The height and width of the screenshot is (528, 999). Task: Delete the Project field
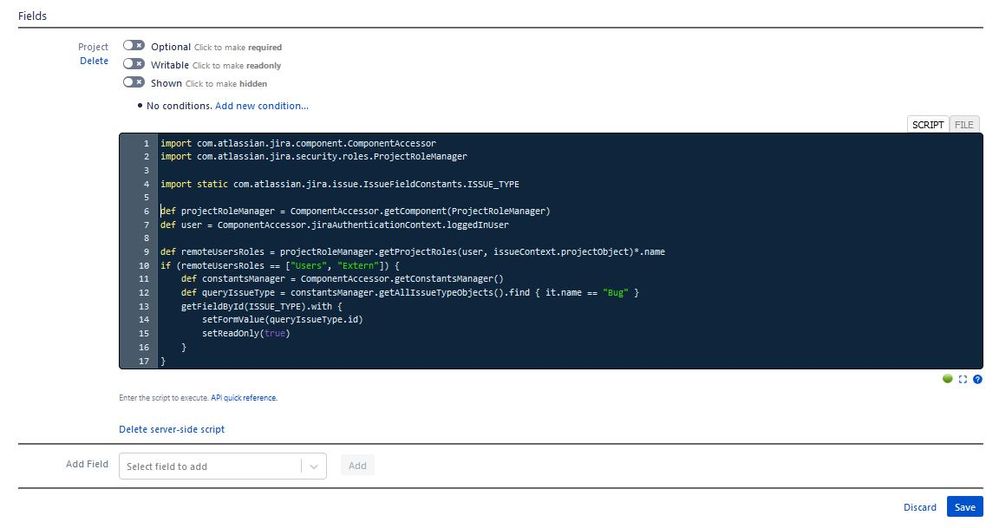(94, 61)
